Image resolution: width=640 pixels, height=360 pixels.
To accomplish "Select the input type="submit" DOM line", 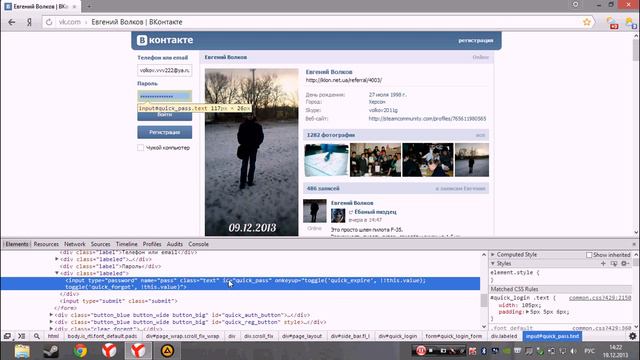I will point(118,301).
